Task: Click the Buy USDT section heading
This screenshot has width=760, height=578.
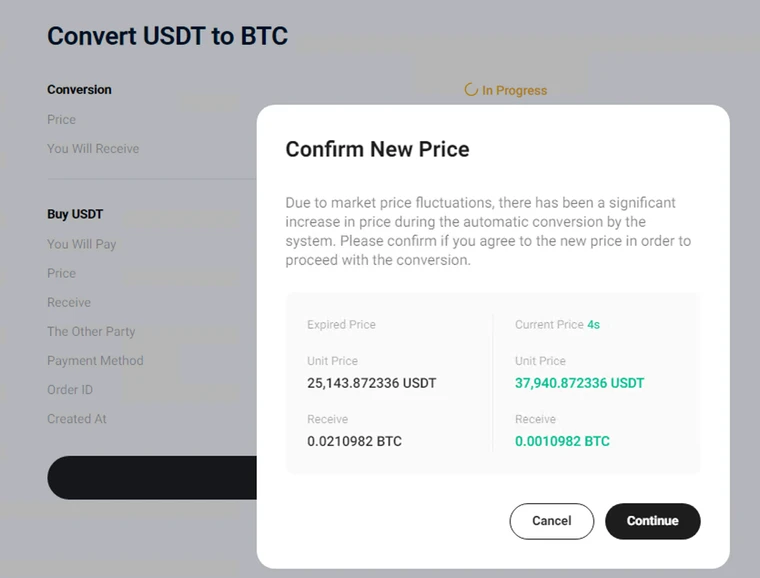Action: (x=75, y=214)
